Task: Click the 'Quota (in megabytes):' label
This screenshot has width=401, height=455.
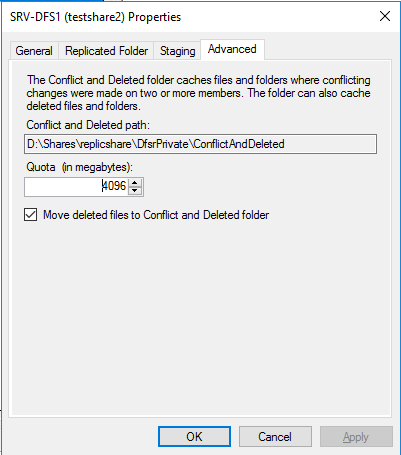Action: [79, 167]
